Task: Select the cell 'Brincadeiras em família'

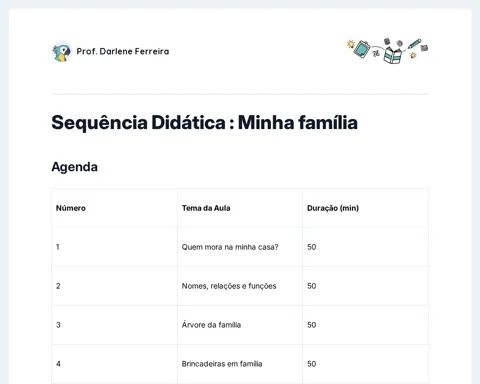Action: pyautogui.click(x=240, y=364)
